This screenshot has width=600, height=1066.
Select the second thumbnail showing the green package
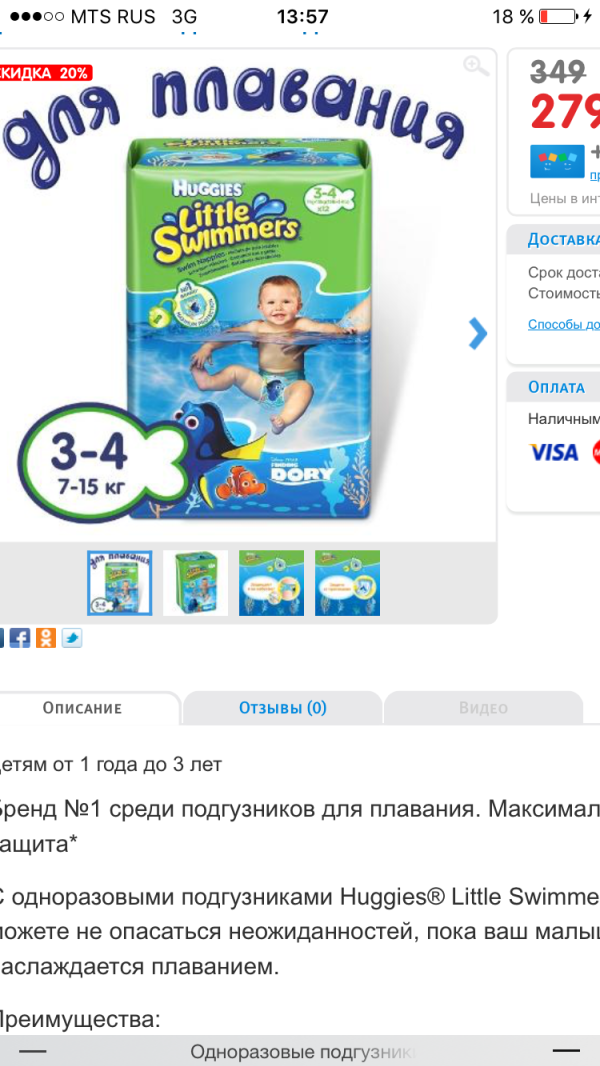pos(196,583)
